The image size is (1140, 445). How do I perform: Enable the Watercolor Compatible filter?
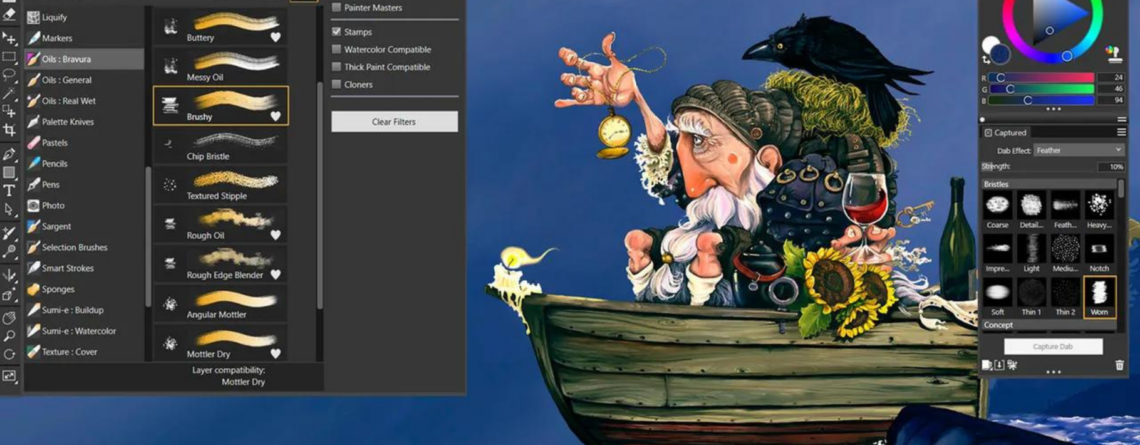click(337, 50)
